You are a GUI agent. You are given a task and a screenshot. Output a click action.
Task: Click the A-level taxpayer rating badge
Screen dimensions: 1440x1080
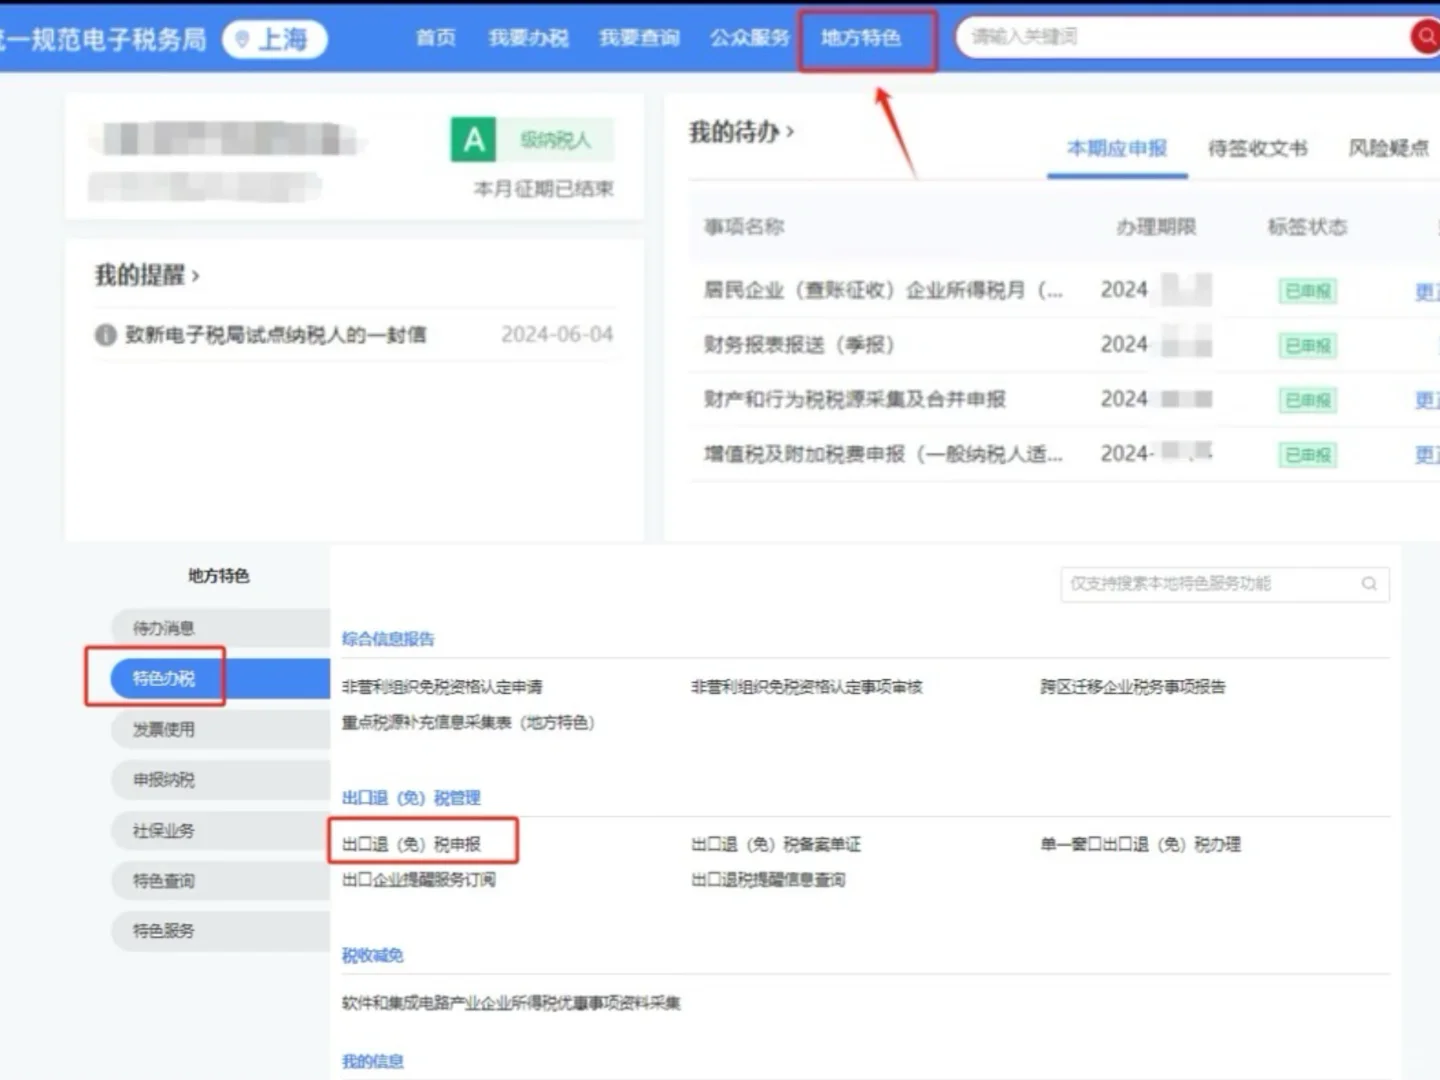click(474, 139)
